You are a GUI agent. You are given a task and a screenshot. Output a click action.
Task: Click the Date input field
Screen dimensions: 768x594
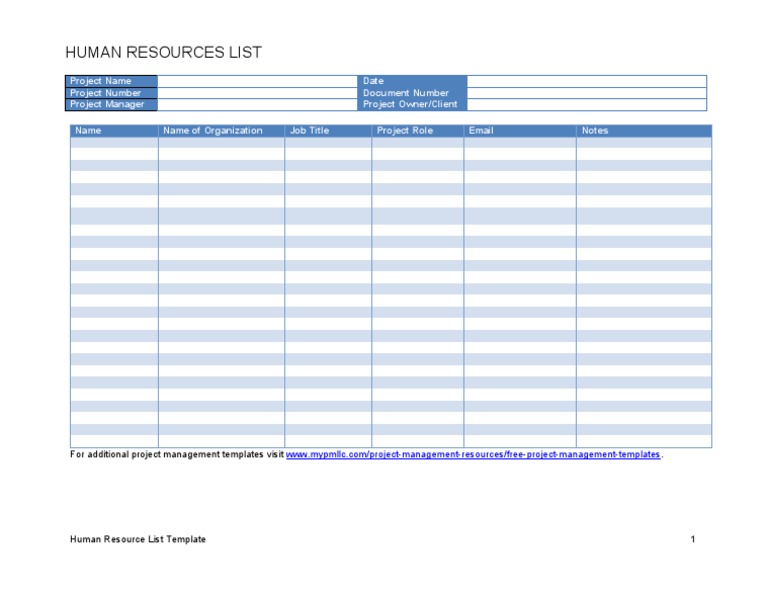pyautogui.click(x=586, y=81)
